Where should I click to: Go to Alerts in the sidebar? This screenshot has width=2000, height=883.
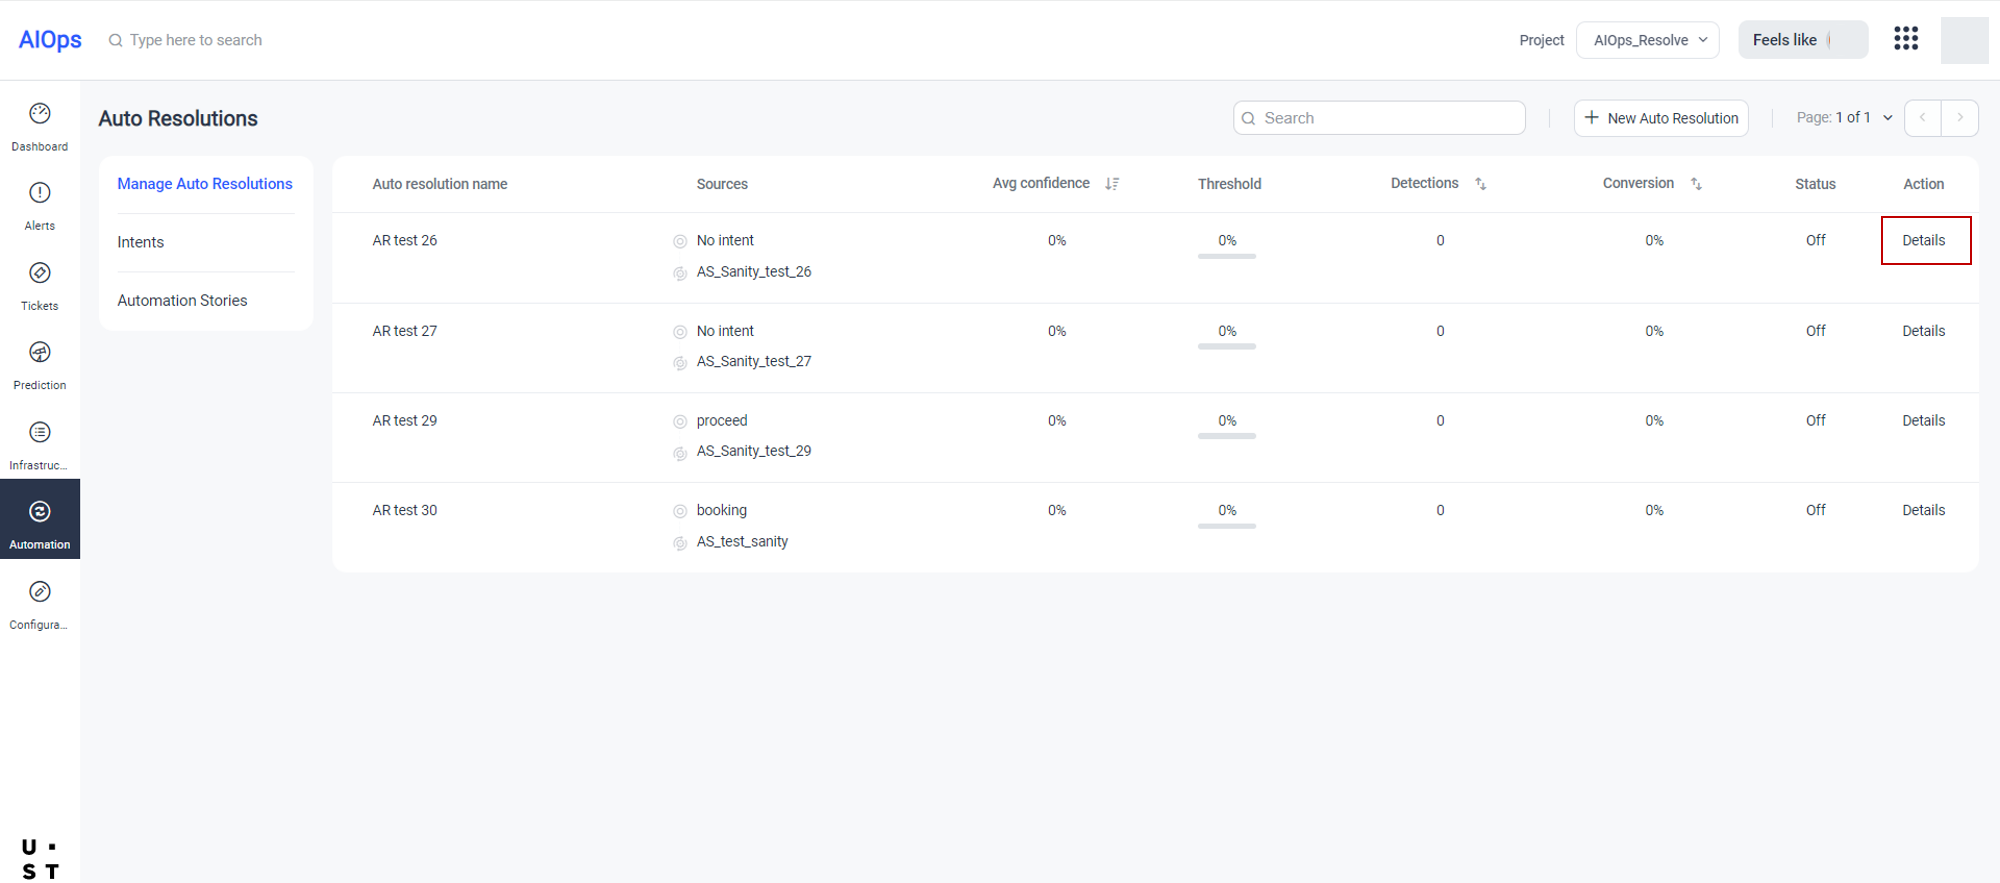tap(40, 194)
